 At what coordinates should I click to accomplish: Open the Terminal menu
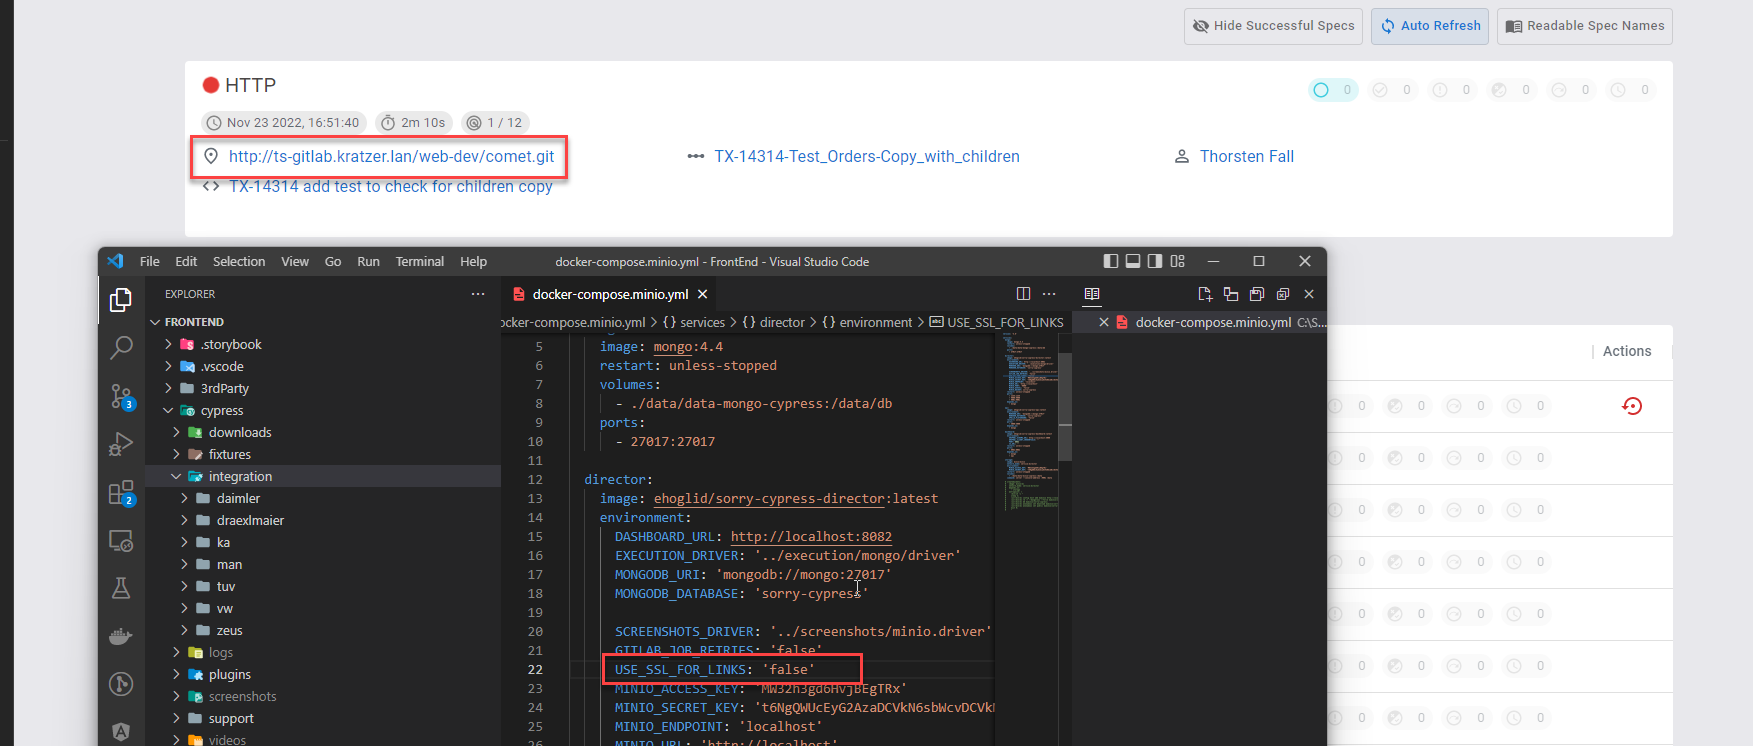[x=420, y=261]
